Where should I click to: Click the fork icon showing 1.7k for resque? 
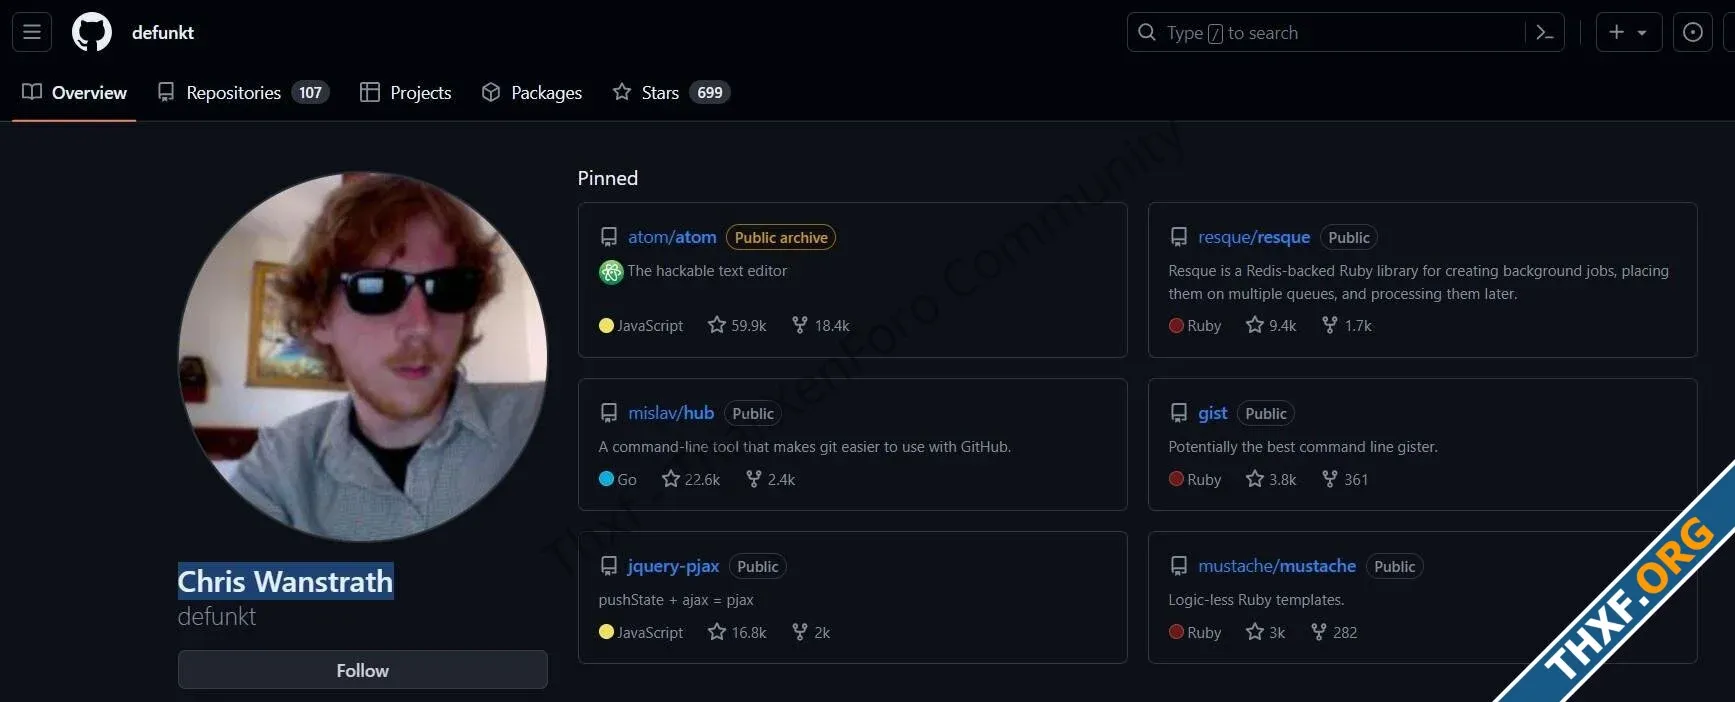click(1330, 325)
